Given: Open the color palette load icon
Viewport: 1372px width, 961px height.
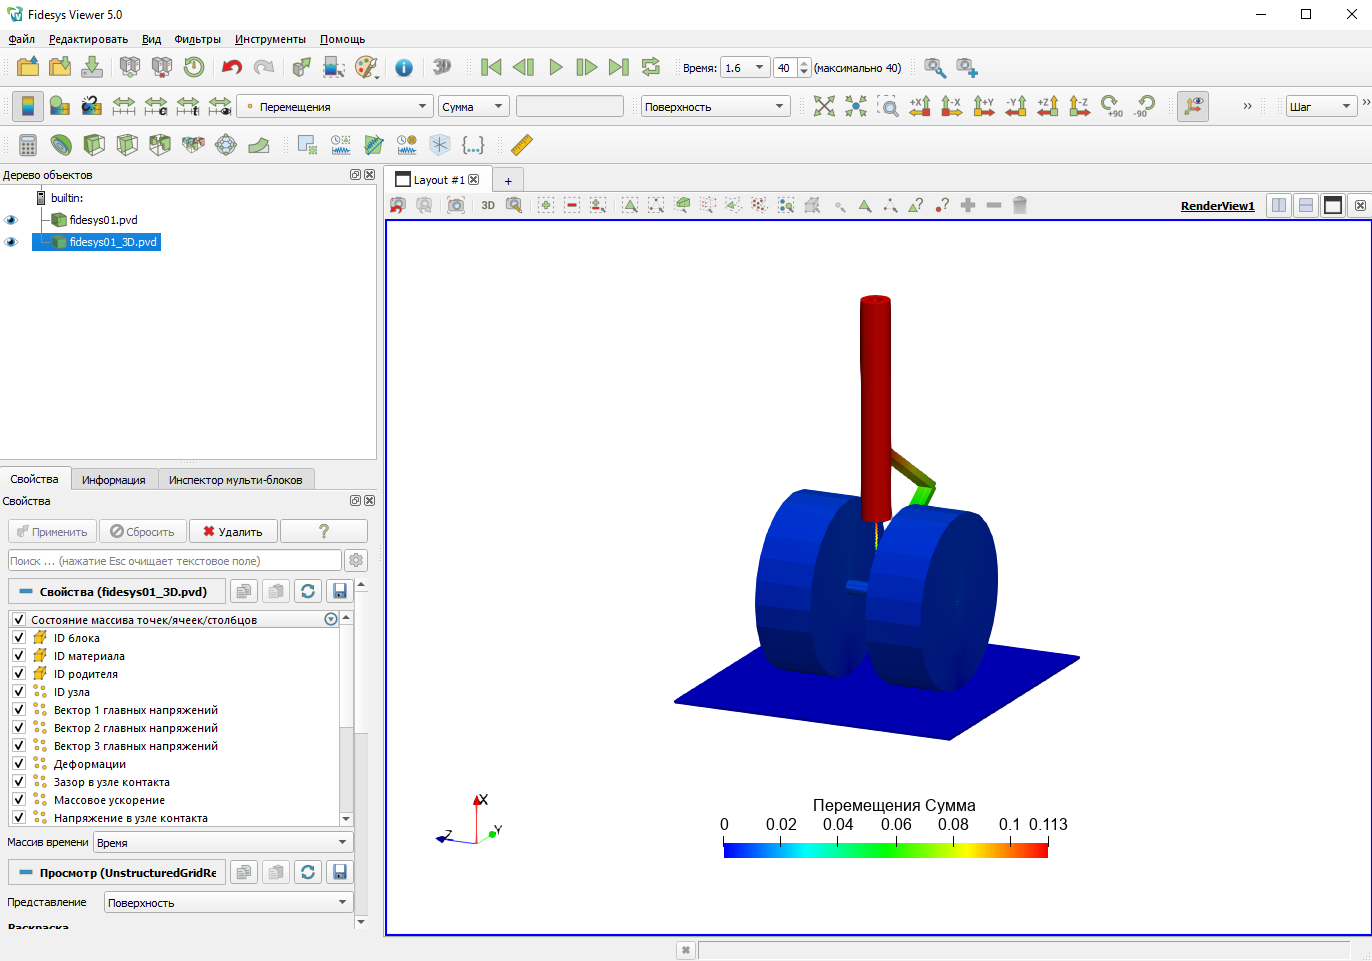Looking at the screenshot, I should [x=367, y=67].
